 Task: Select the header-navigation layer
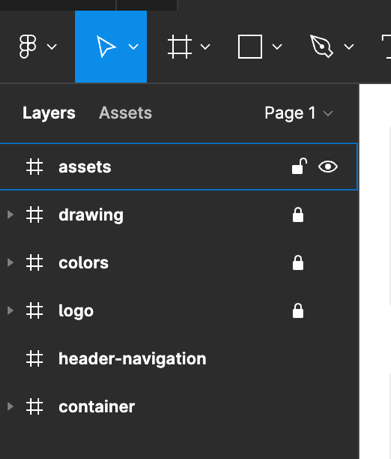(179, 359)
